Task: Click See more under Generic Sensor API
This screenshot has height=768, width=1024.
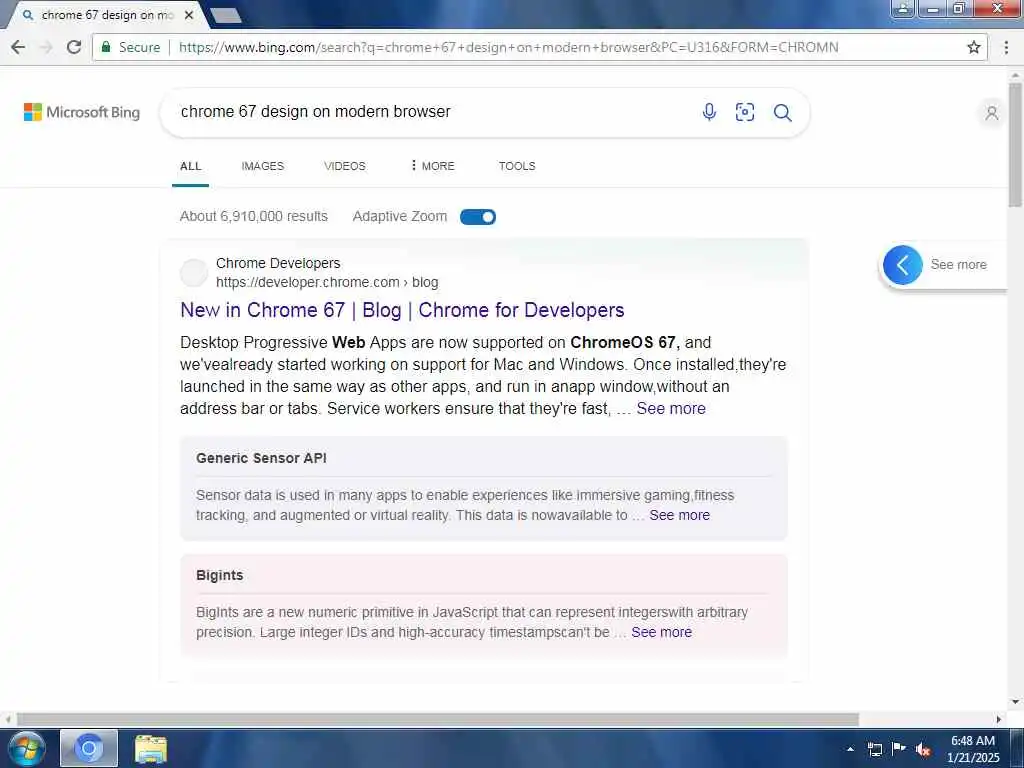Action: [680, 515]
